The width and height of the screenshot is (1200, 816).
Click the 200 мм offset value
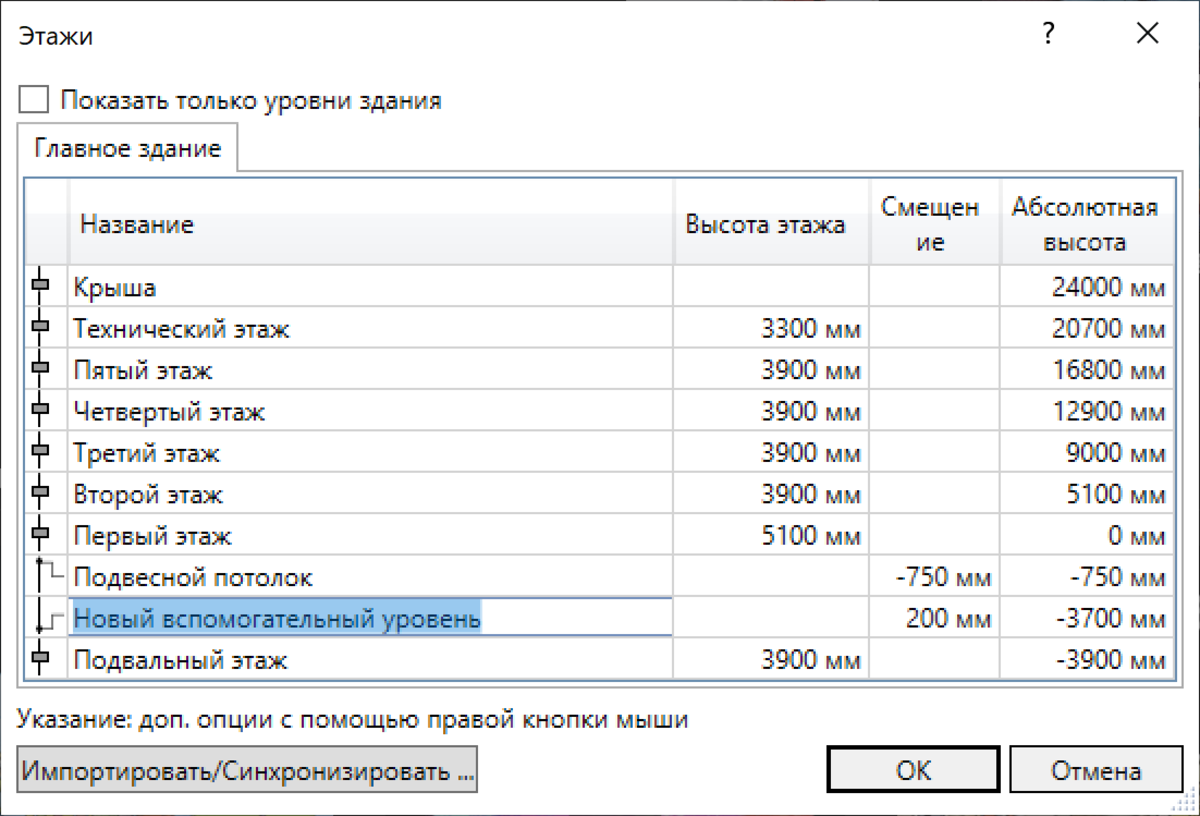(935, 619)
